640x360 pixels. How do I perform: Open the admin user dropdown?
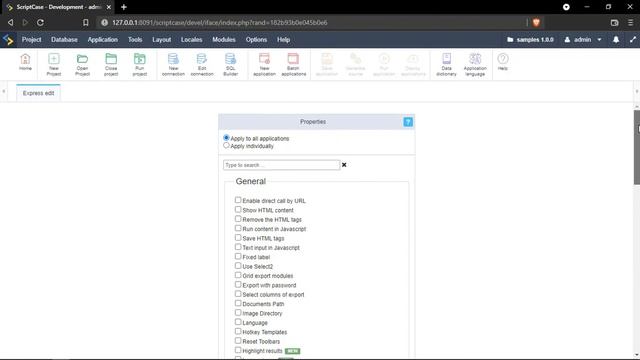(583, 40)
